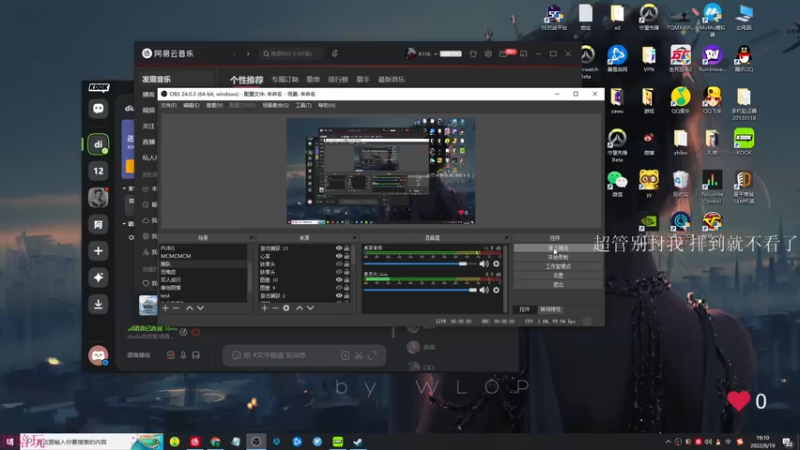Screen dimensions: 800x450
Task: Toggle eye visibility for 图像 10 source
Action: click(x=339, y=280)
